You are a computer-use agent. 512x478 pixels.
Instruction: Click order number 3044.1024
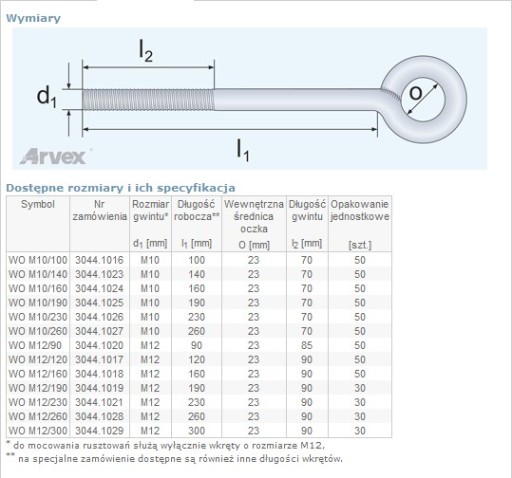pyautogui.click(x=99, y=289)
